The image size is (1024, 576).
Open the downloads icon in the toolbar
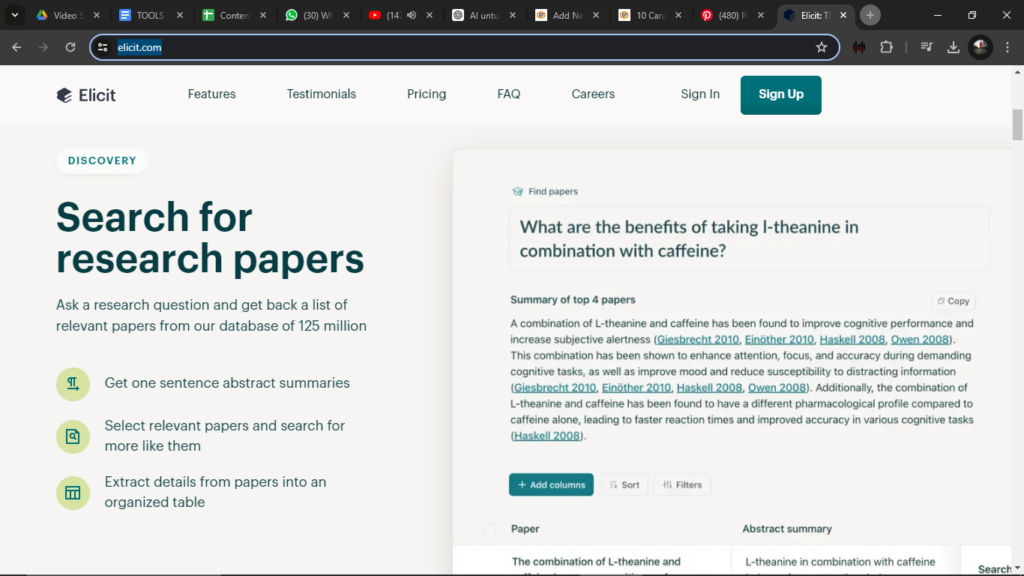click(953, 47)
